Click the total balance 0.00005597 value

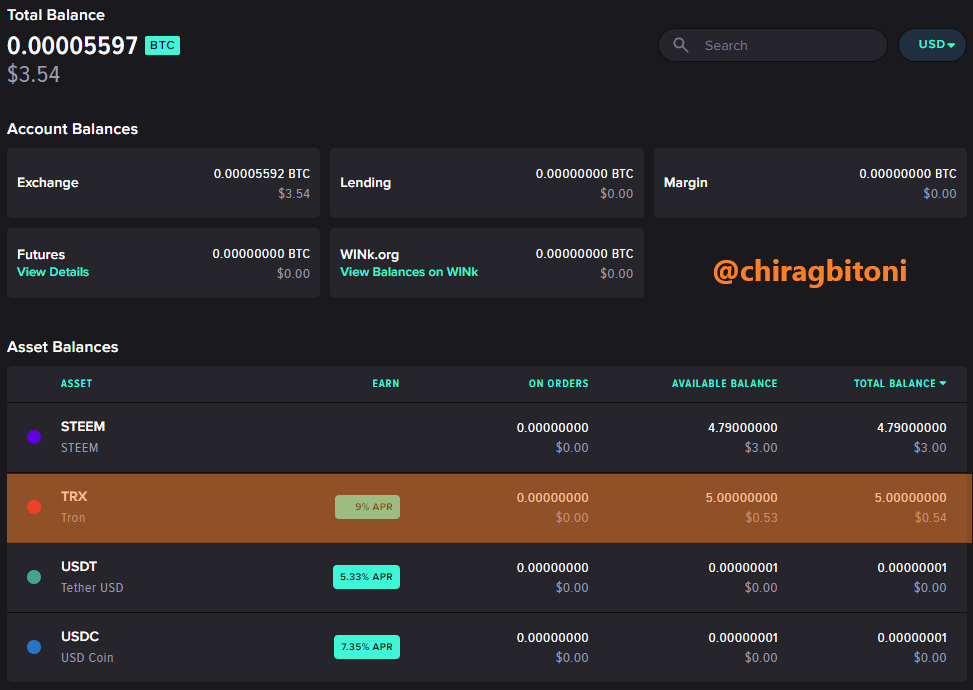click(x=72, y=46)
